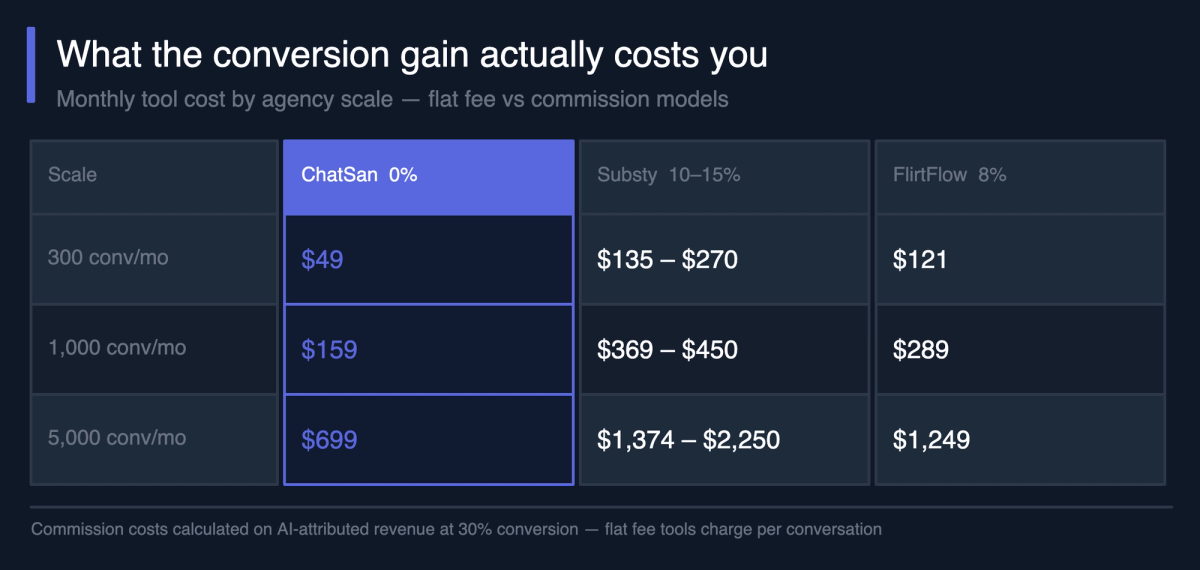Image resolution: width=1200 pixels, height=570 pixels.
Task: Select the Monthly tool cost subtitle
Action: tap(392, 99)
